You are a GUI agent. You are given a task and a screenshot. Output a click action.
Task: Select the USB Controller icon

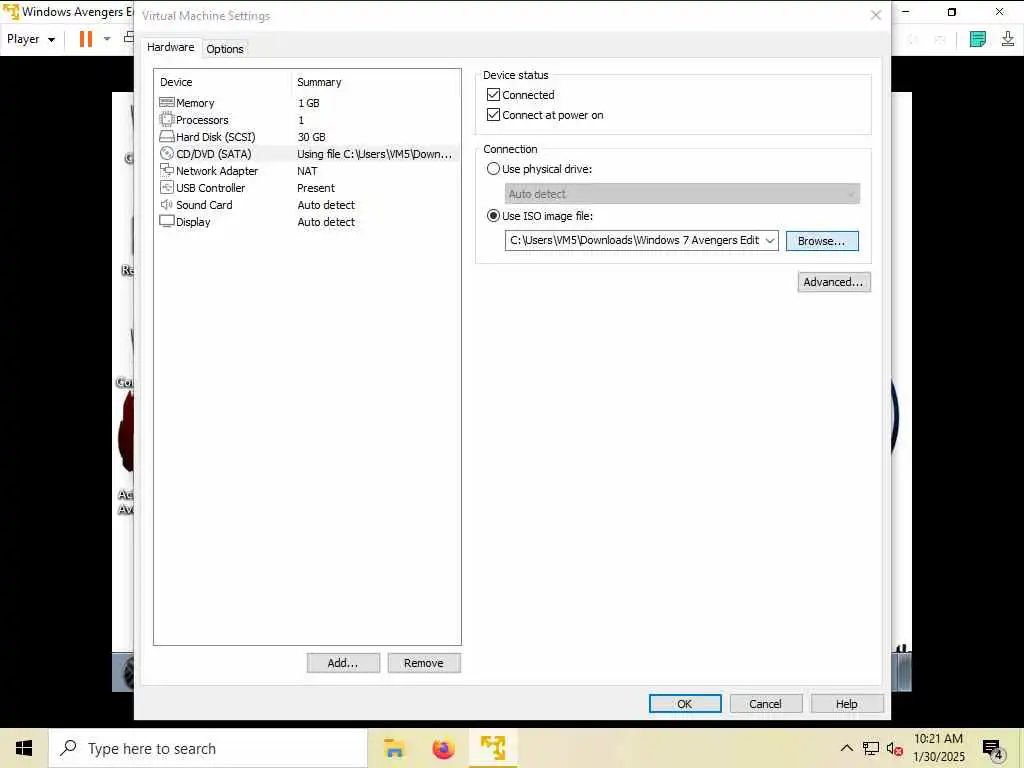click(167, 187)
